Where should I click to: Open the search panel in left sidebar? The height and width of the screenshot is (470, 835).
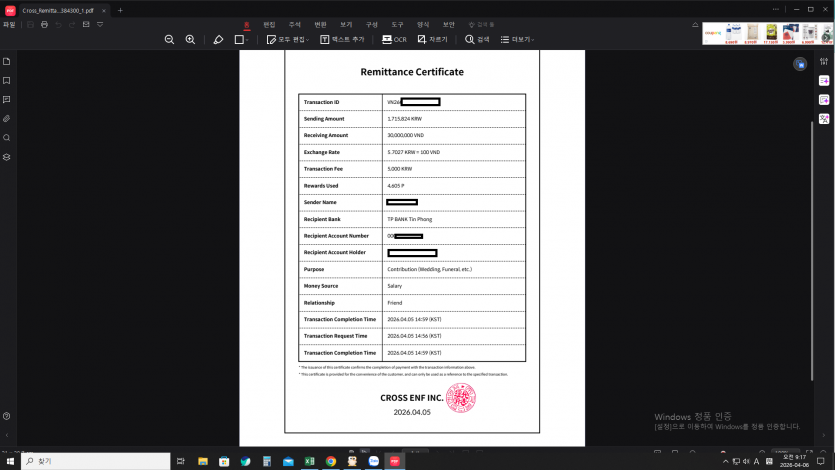[7, 138]
